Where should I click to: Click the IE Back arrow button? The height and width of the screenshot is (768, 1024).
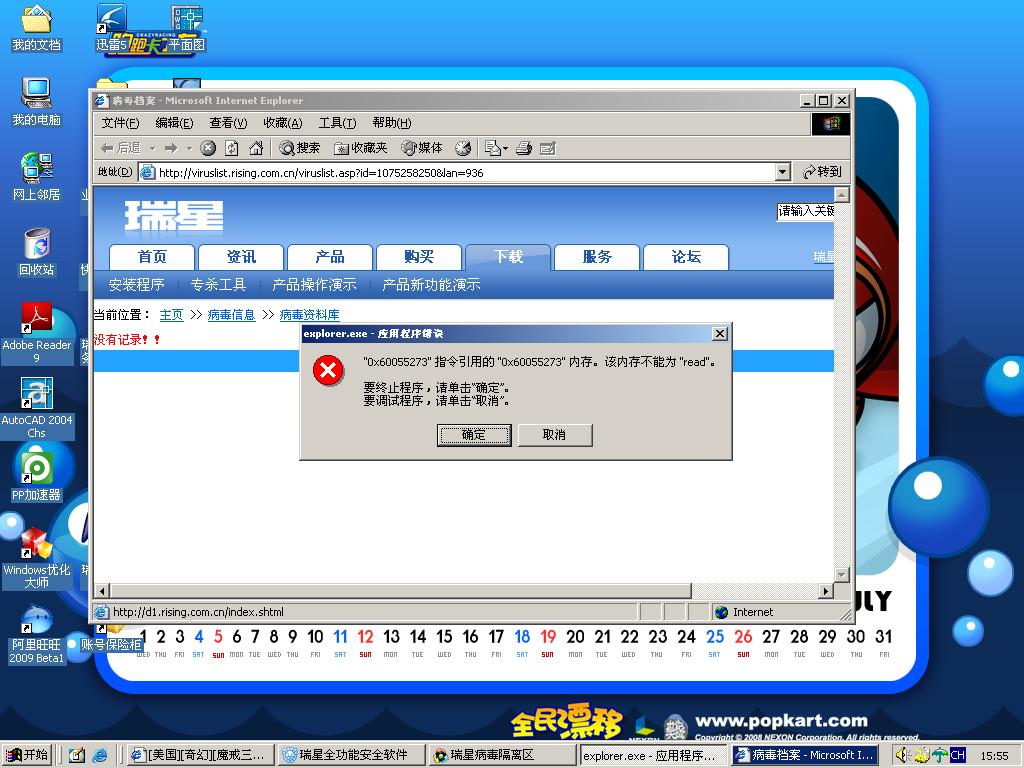pos(120,148)
